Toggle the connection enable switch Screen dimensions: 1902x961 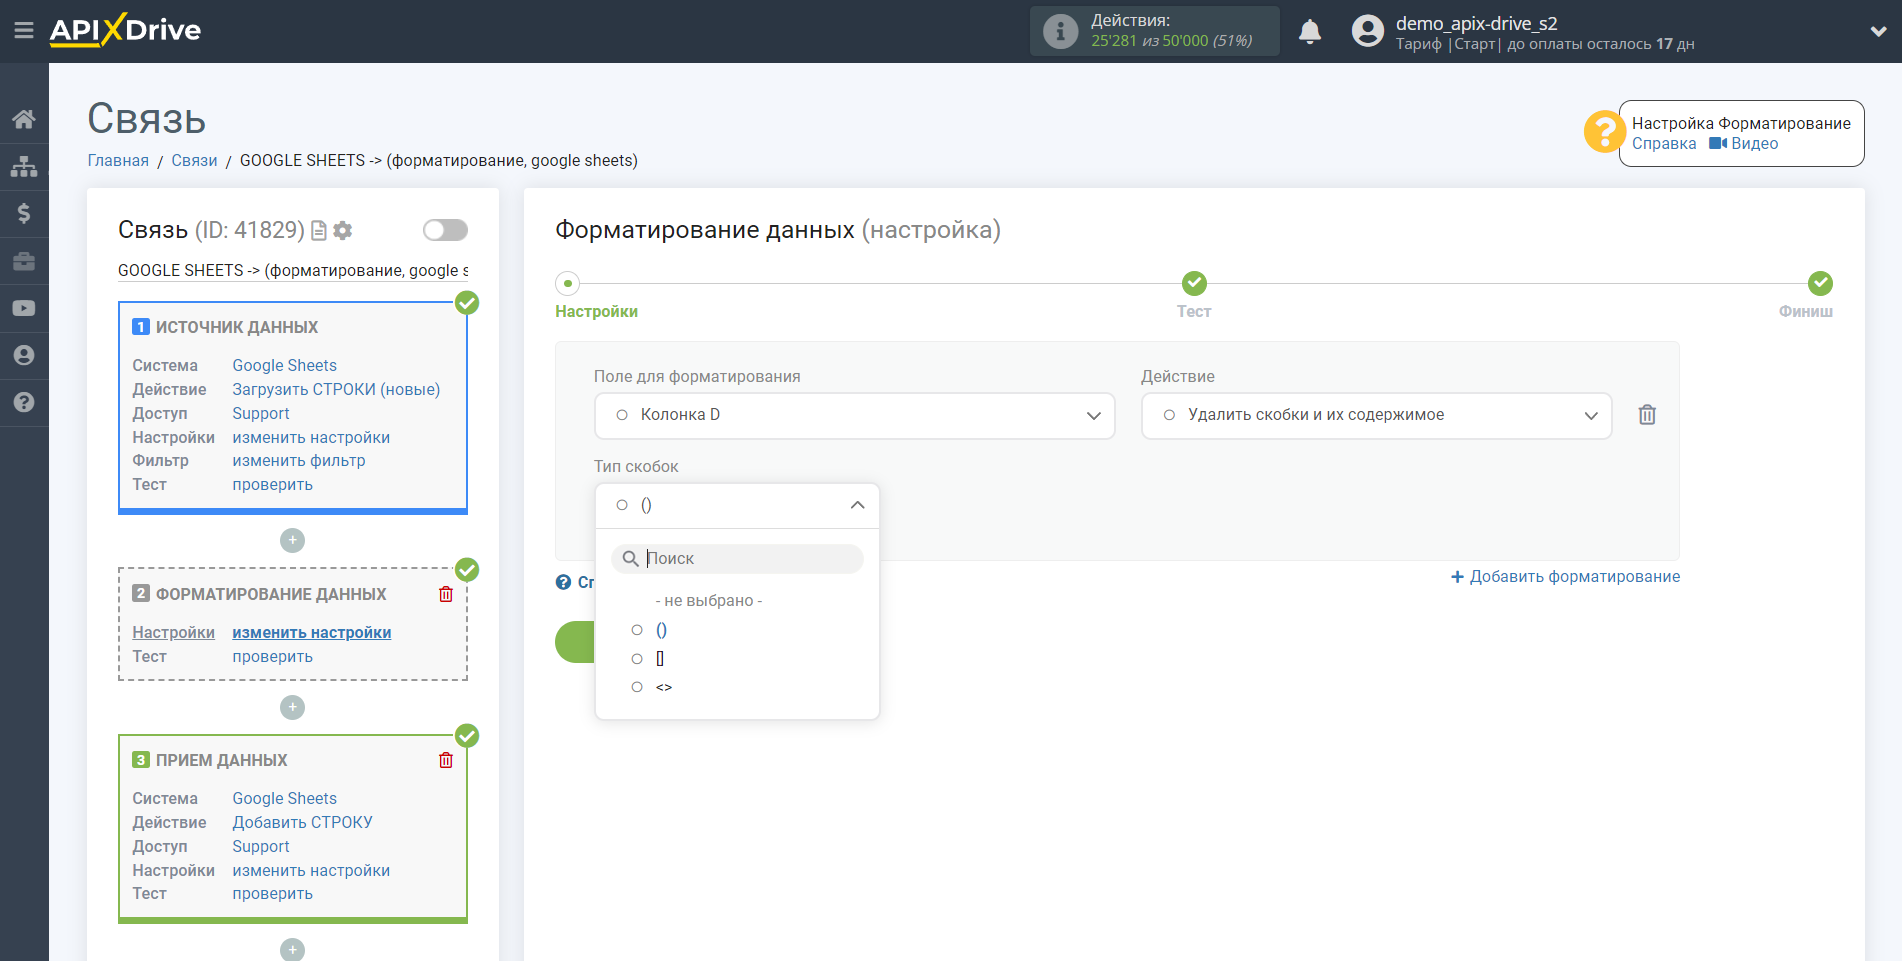coord(445,230)
